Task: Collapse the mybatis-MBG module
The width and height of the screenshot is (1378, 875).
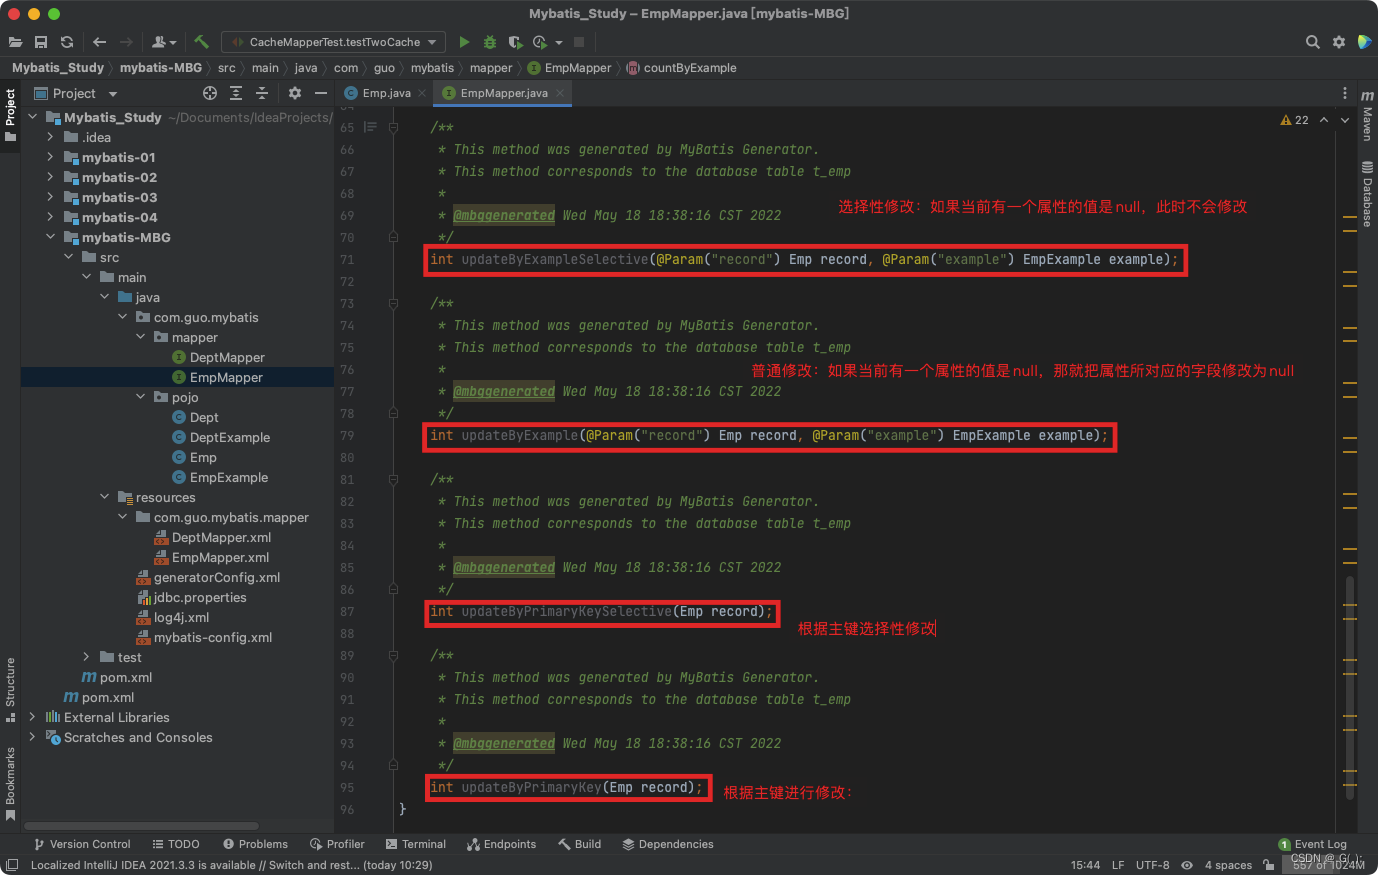Action: (x=50, y=237)
